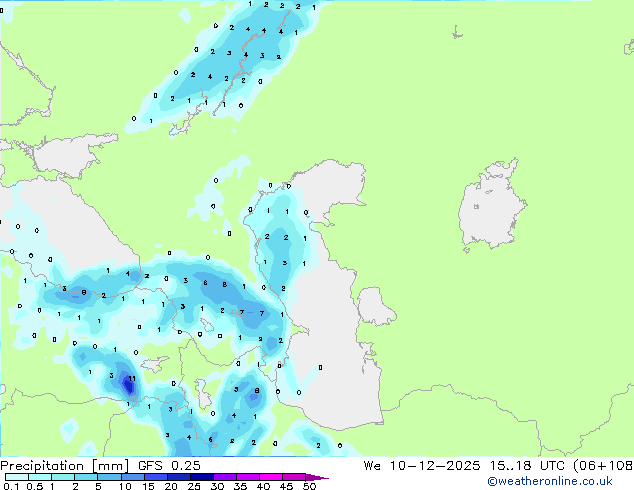Click the 25–30 mm navy legend swatch

(x=202, y=477)
